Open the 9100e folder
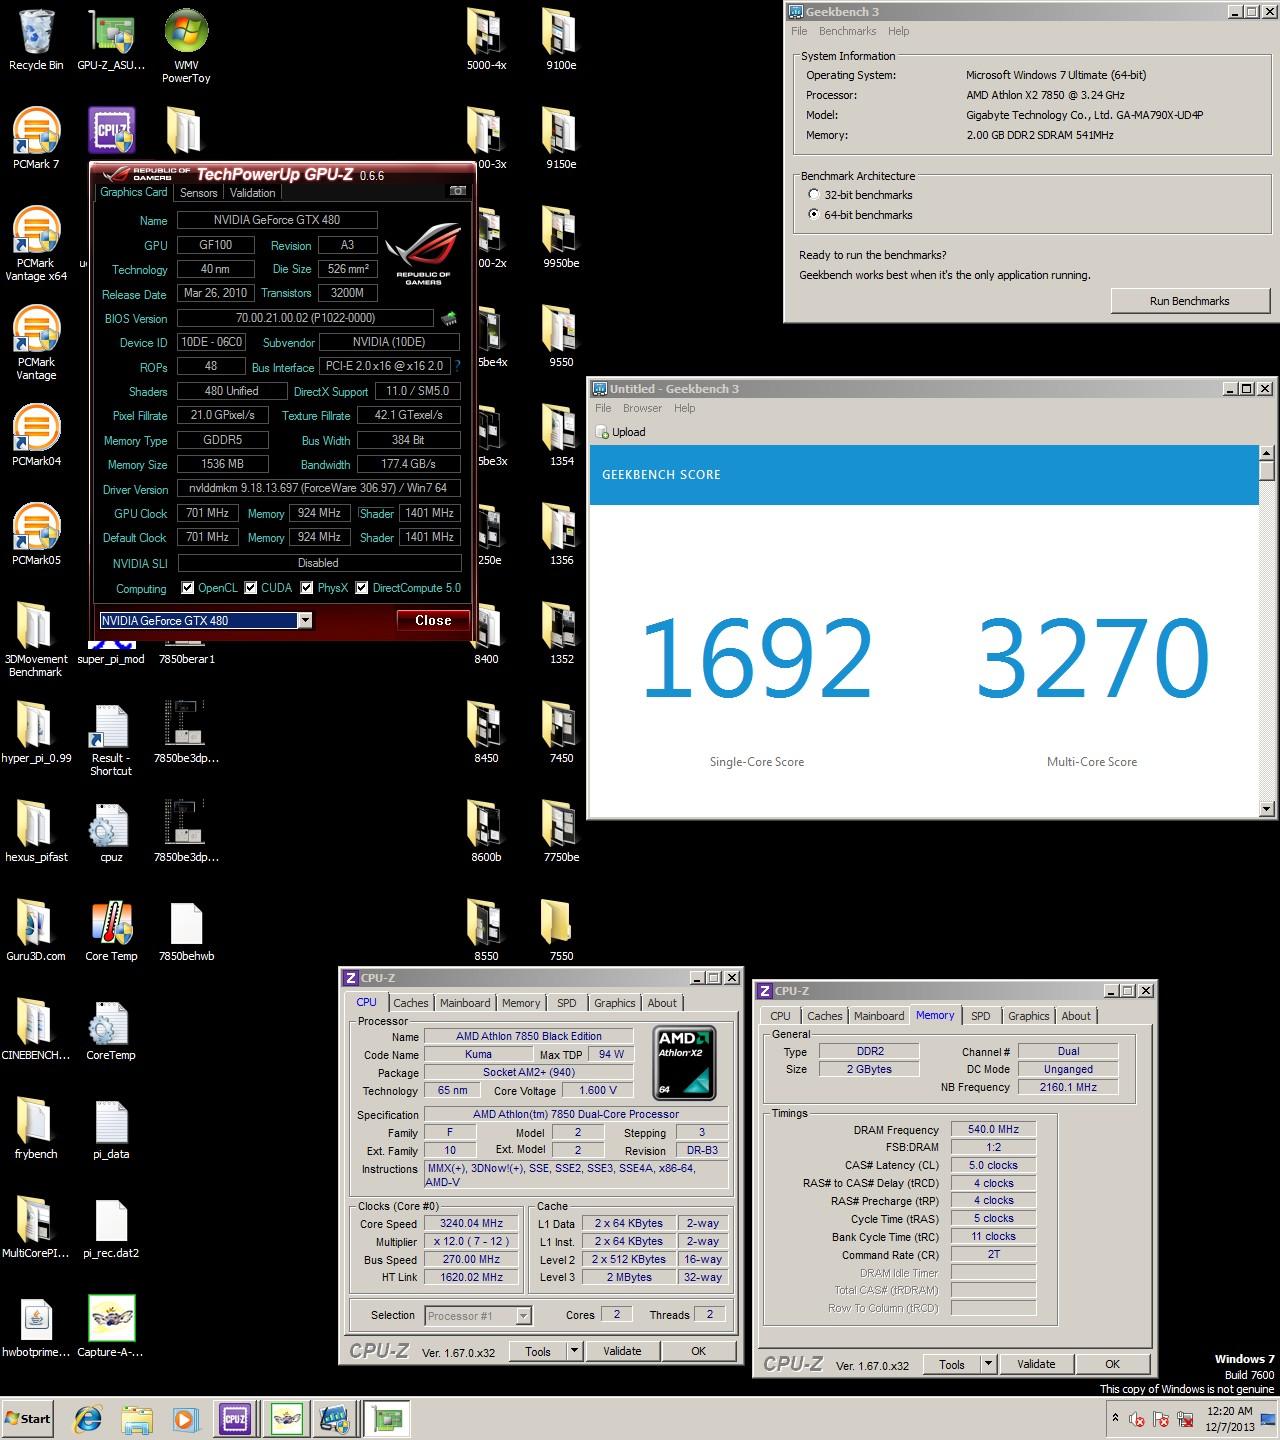This screenshot has width=1280, height=1440. (561, 40)
